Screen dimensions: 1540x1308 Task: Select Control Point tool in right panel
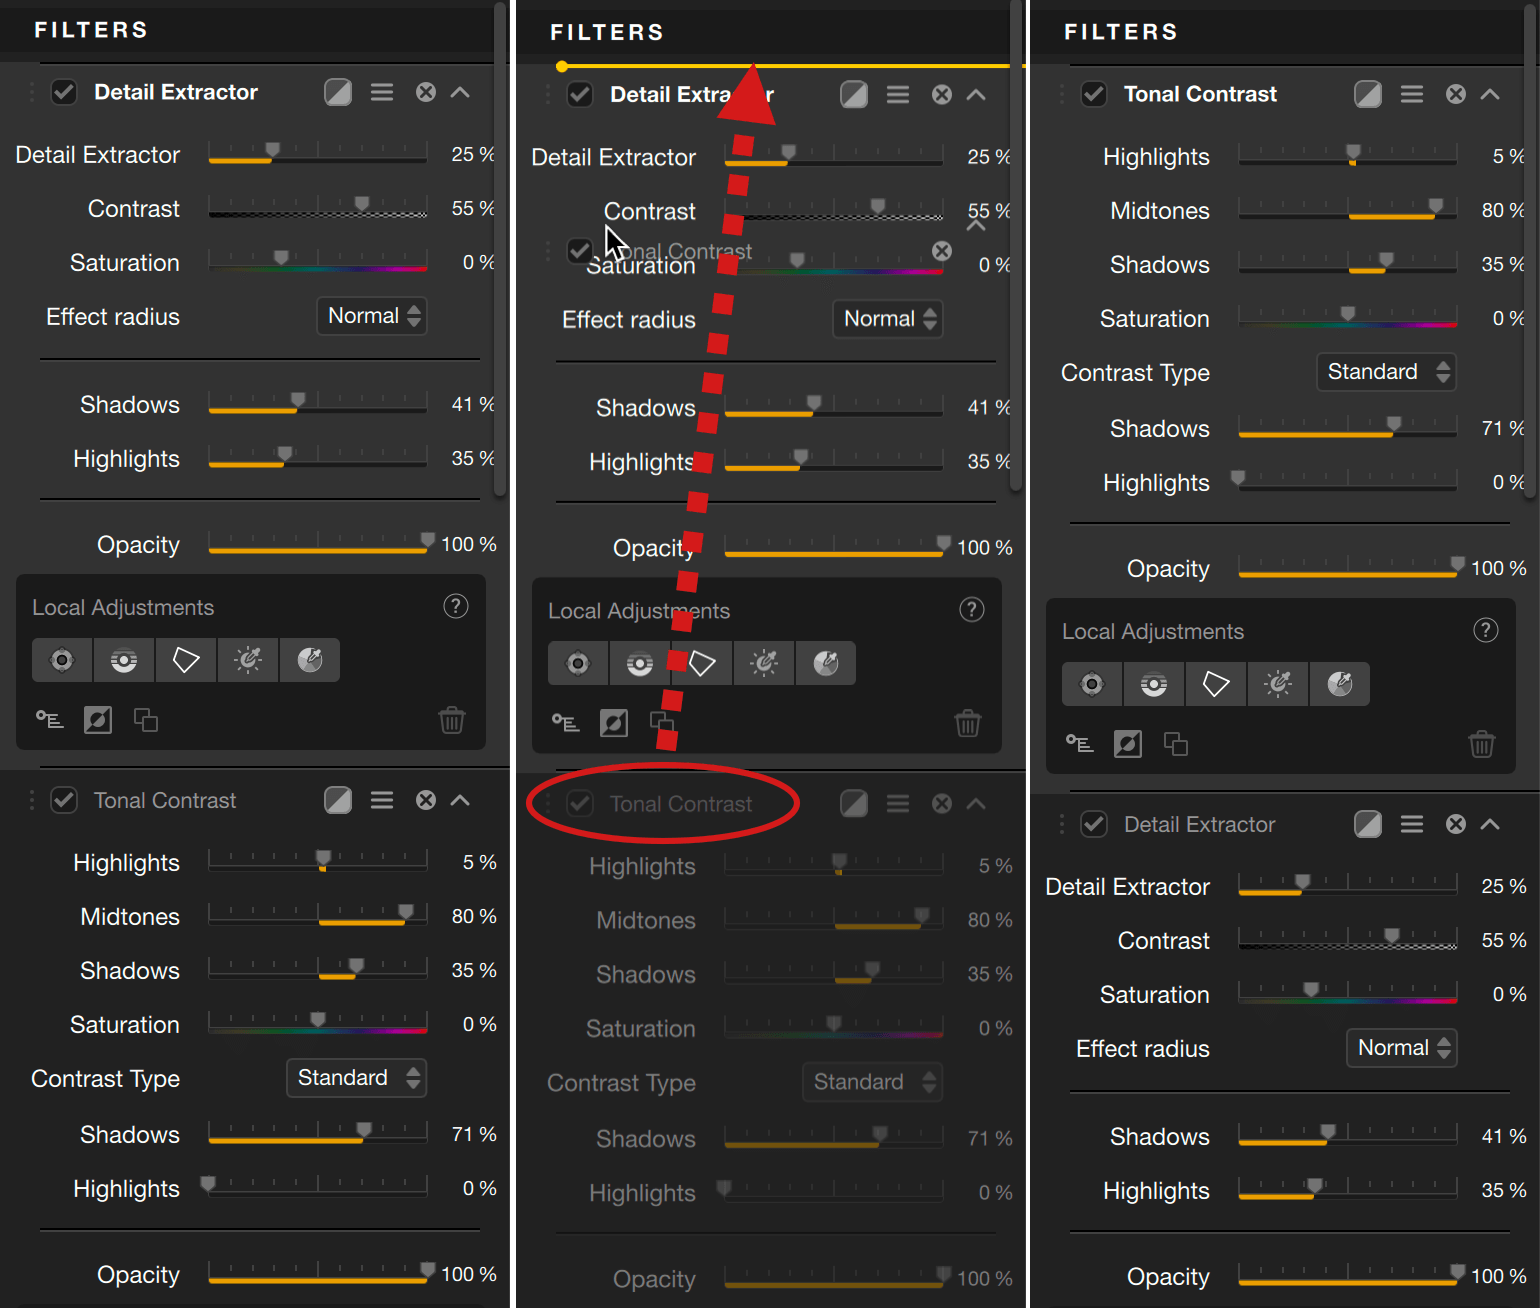click(1092, 684)
